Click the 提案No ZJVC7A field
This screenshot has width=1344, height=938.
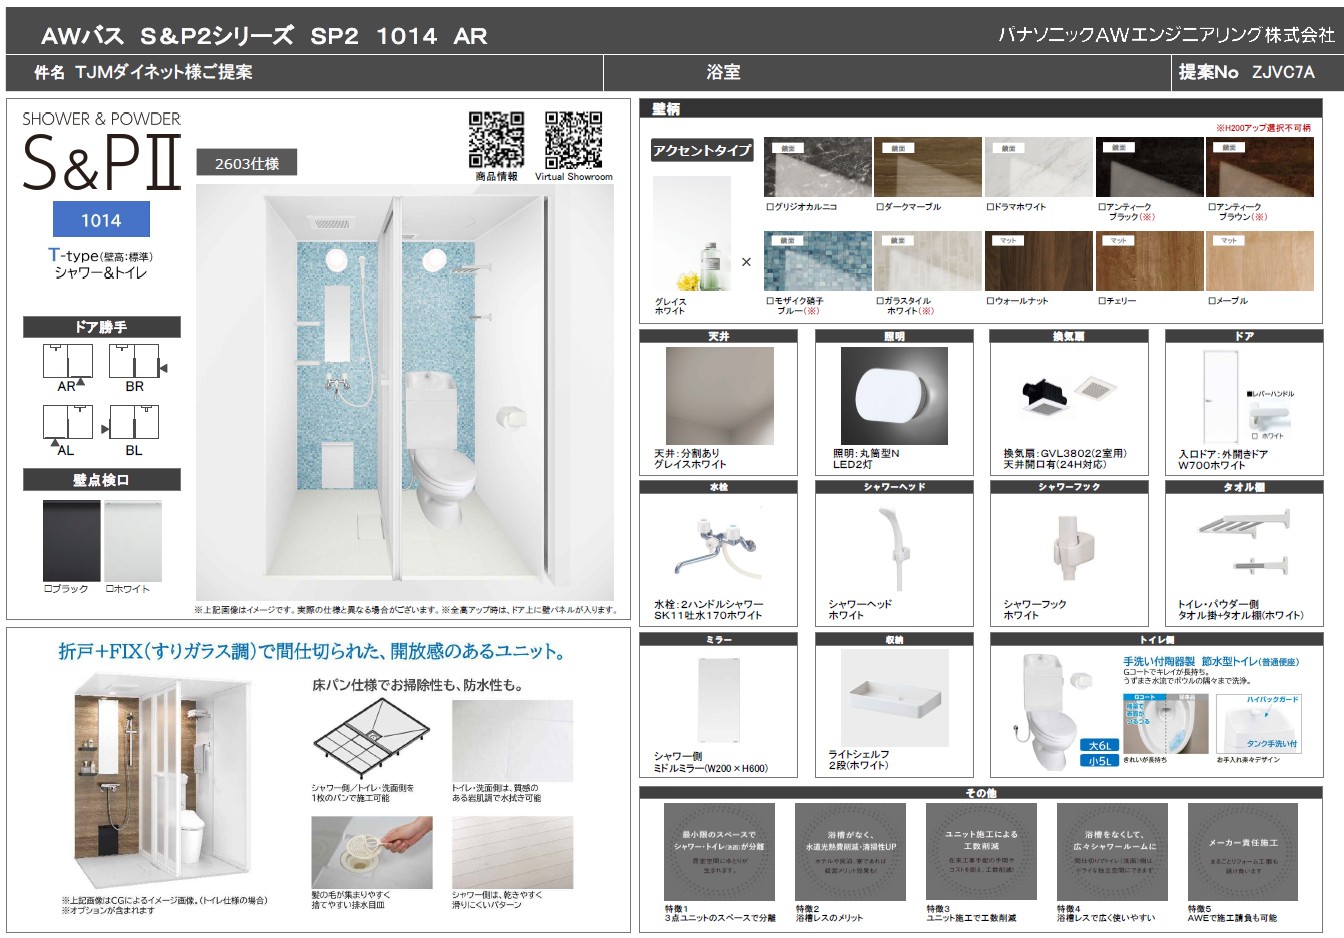[x=1246, y=72]
